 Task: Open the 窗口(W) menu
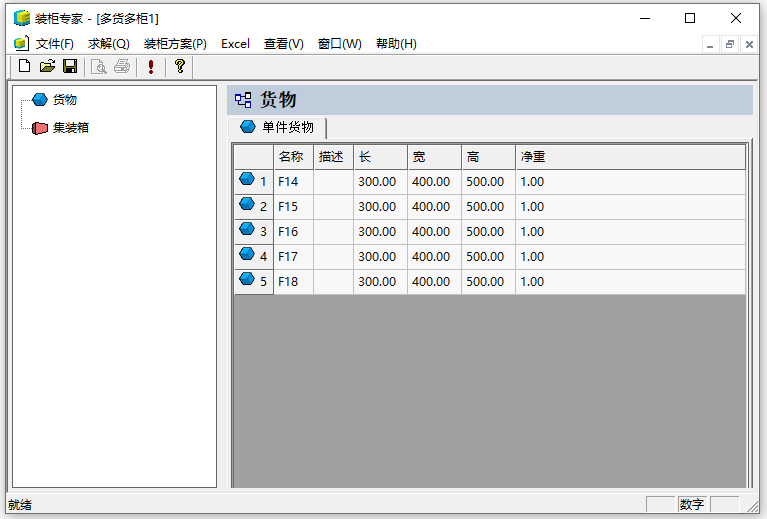339,44
